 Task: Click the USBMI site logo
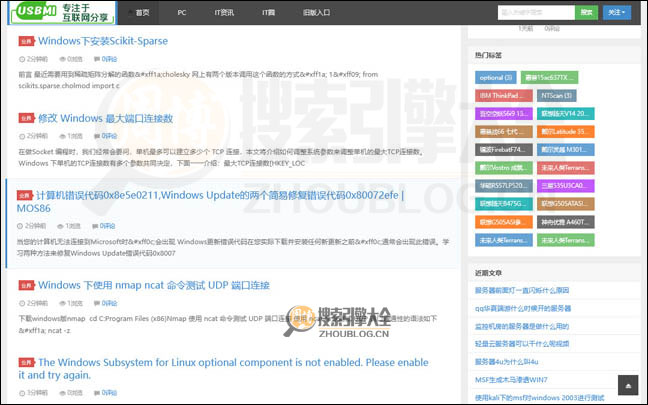(x=63, y=12)
